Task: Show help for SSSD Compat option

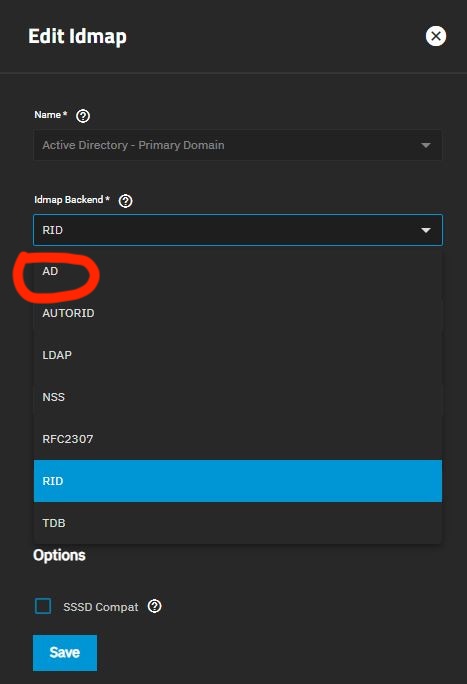Action: [x=154, y=606]
